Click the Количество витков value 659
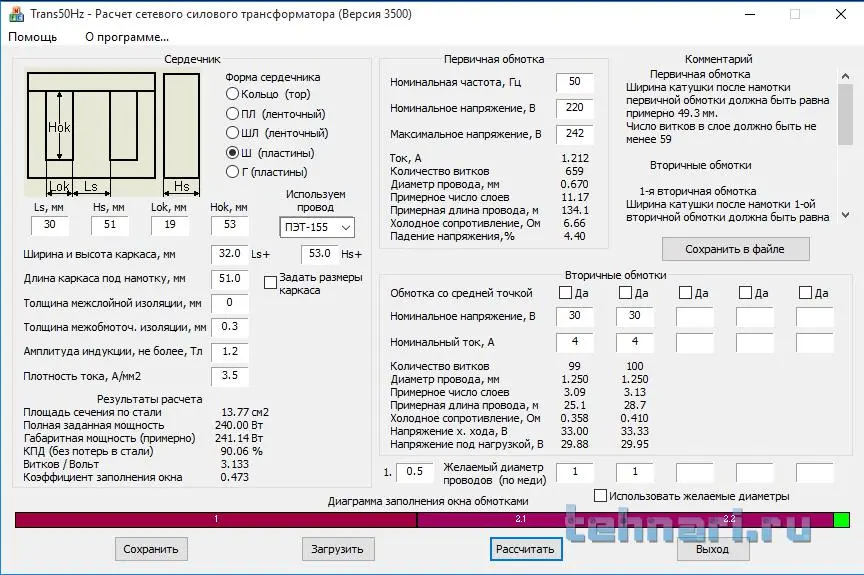Image resolution: width=864 pixels, height=575 pixels. pos(575,171)
